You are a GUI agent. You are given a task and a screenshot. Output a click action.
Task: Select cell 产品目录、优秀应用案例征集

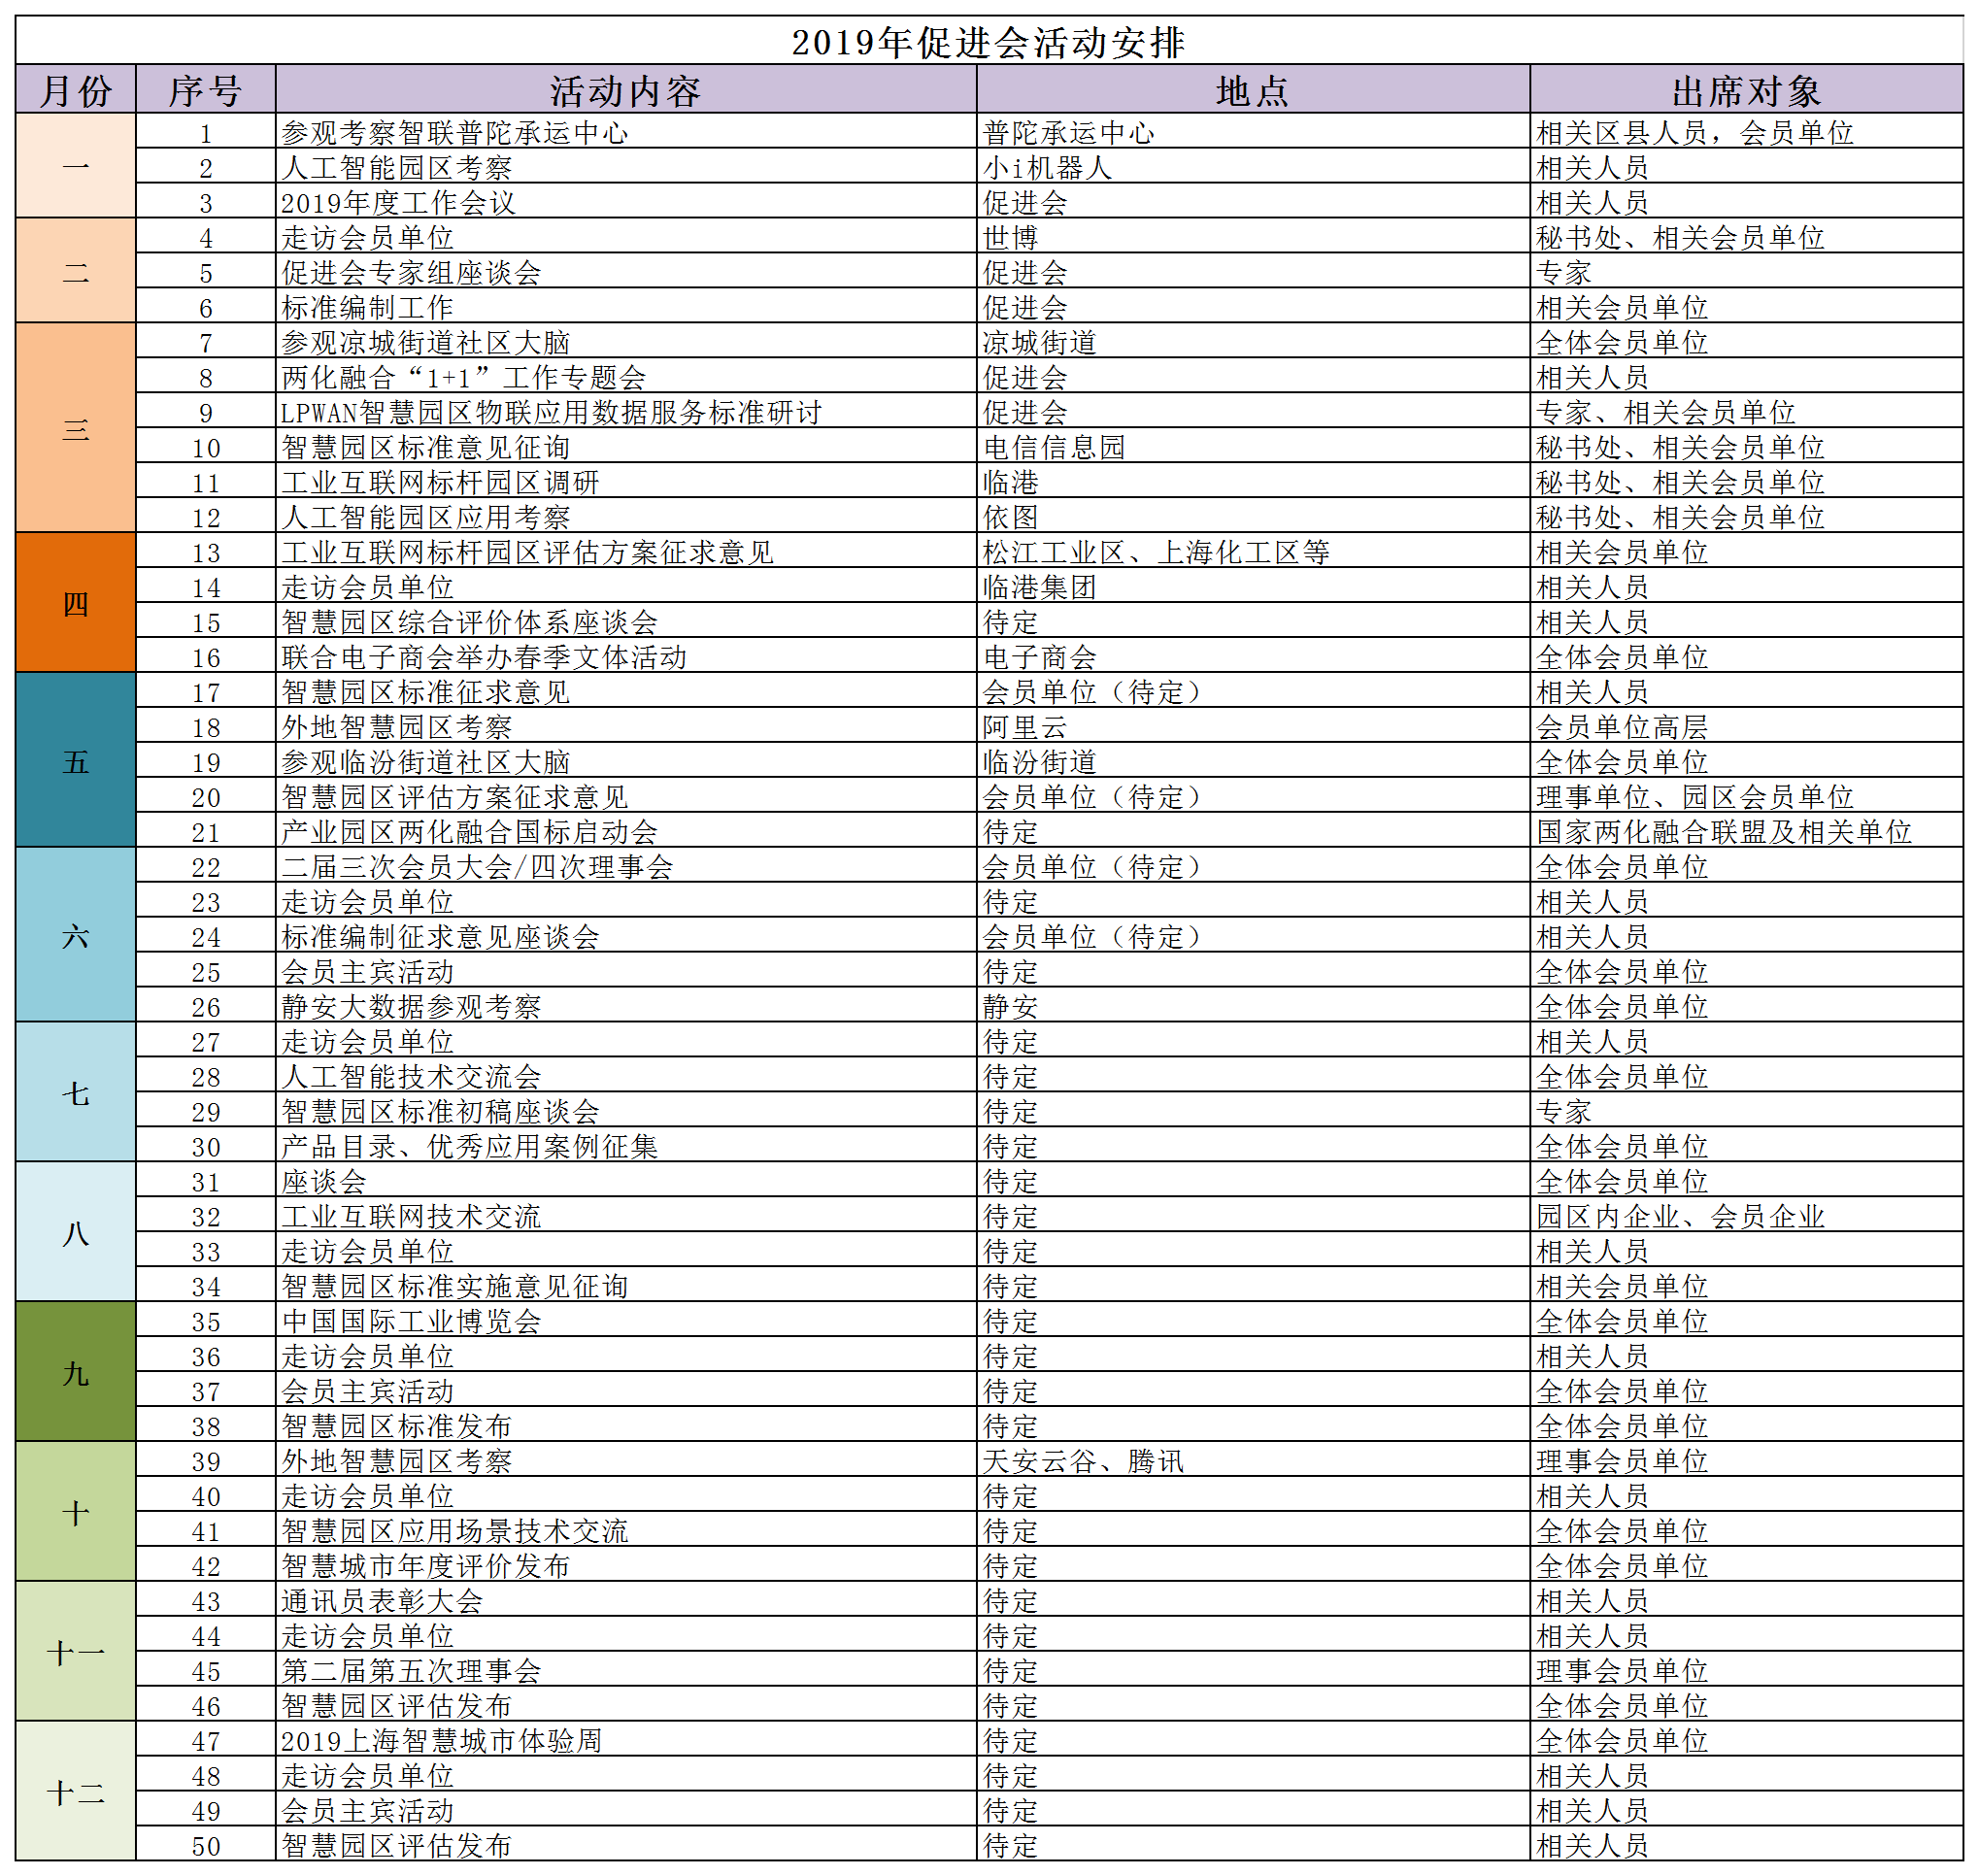pyautogui.click(x=626, y=1146)
